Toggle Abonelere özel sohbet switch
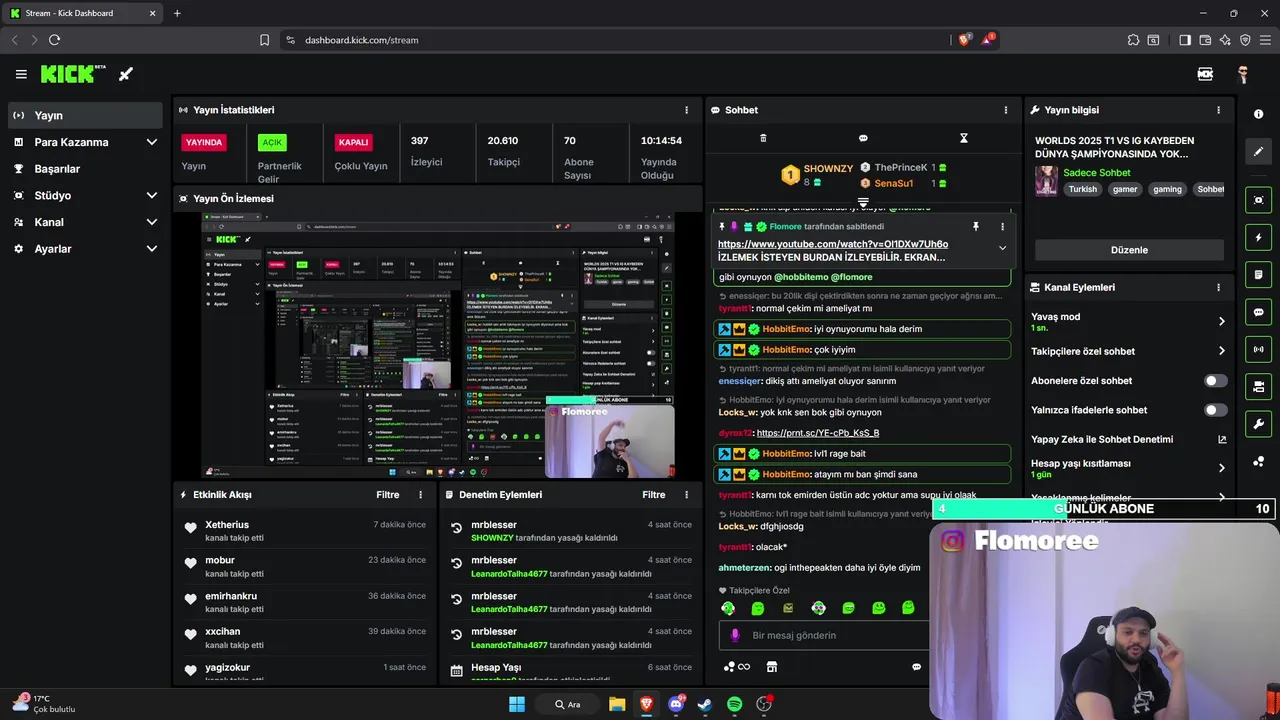The height and width of the screenshot is (720, 1280). 1216,381
